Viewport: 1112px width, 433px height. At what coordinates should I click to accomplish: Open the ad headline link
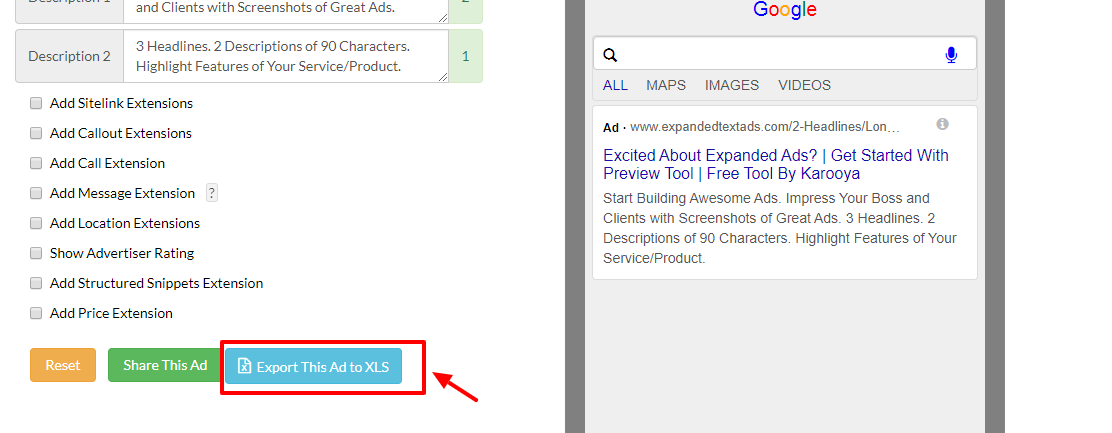(776, 164)
